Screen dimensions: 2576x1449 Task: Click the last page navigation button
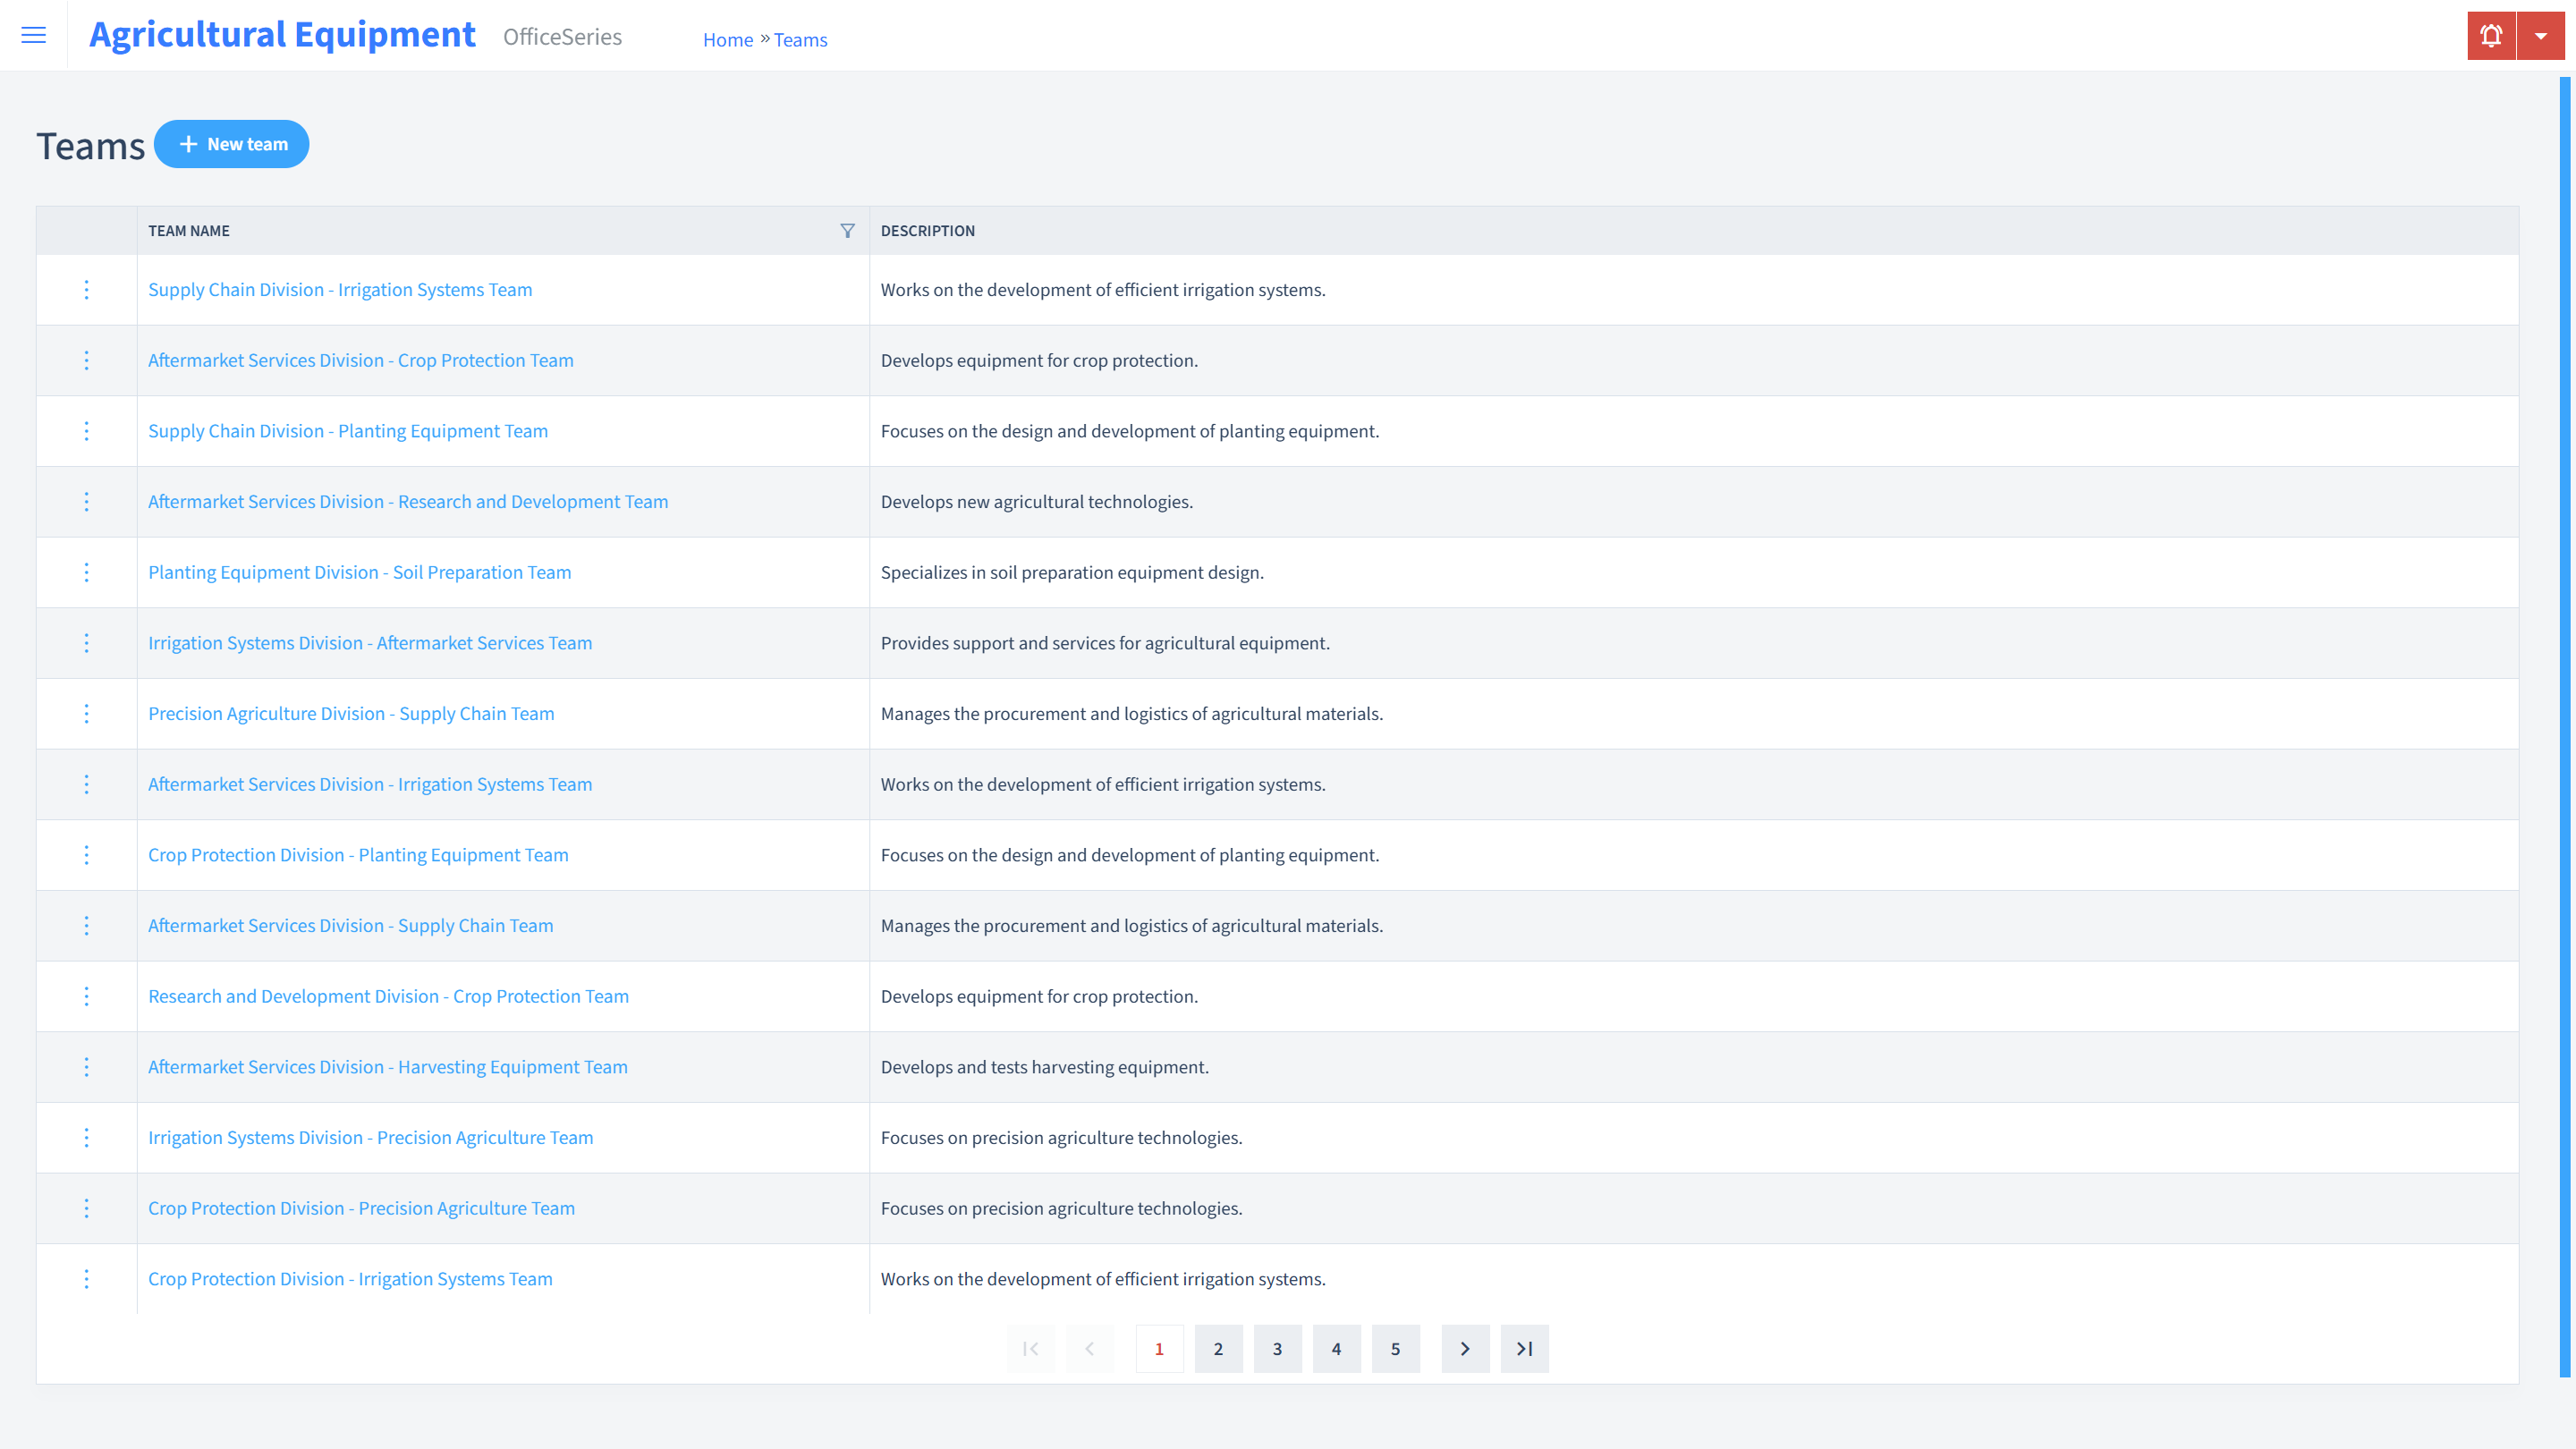[x=1523, y=1348]
